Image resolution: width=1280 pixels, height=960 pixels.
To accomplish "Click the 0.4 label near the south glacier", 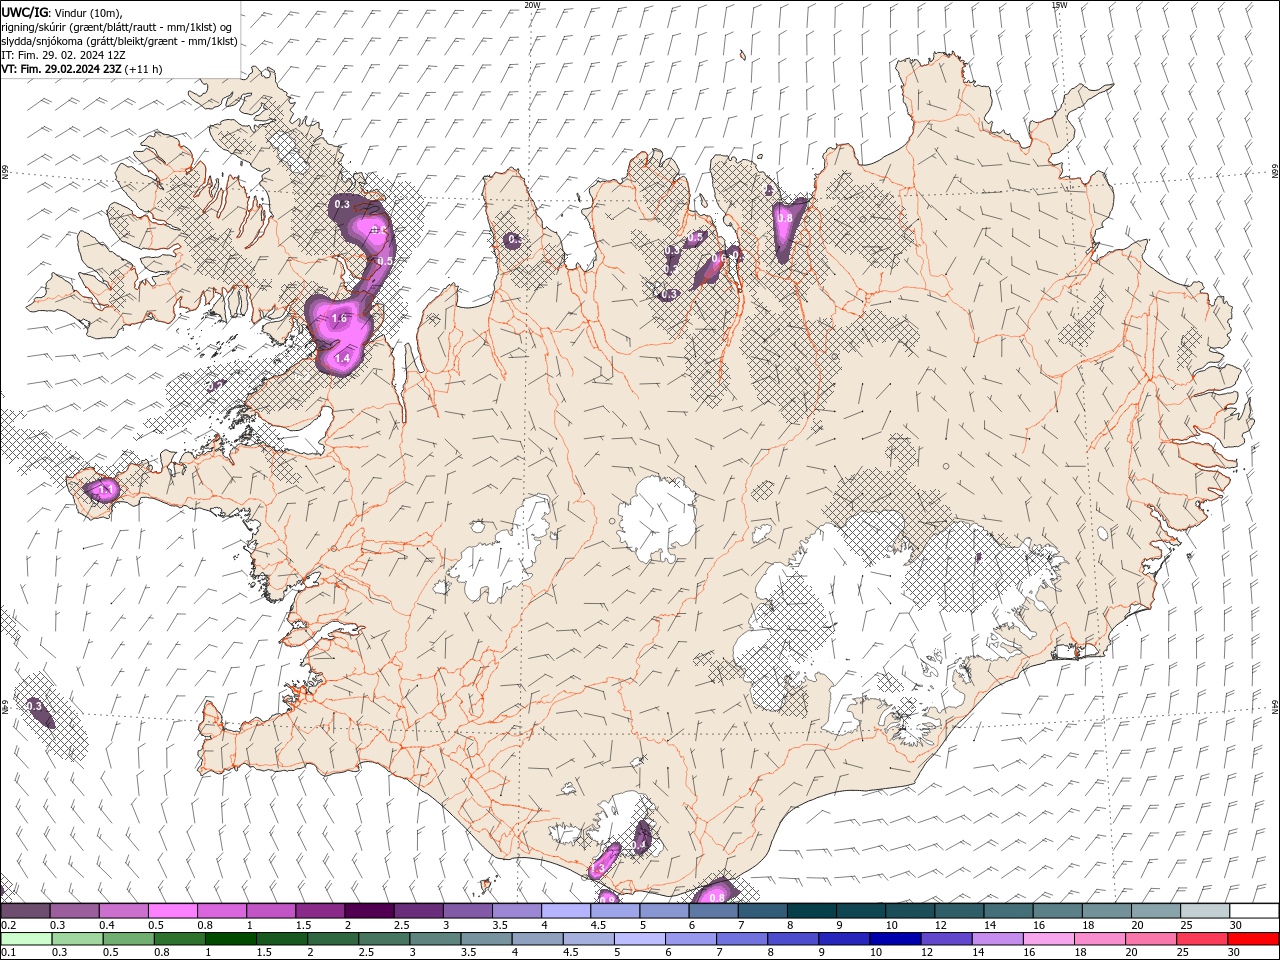I will [x=638, y=845].
